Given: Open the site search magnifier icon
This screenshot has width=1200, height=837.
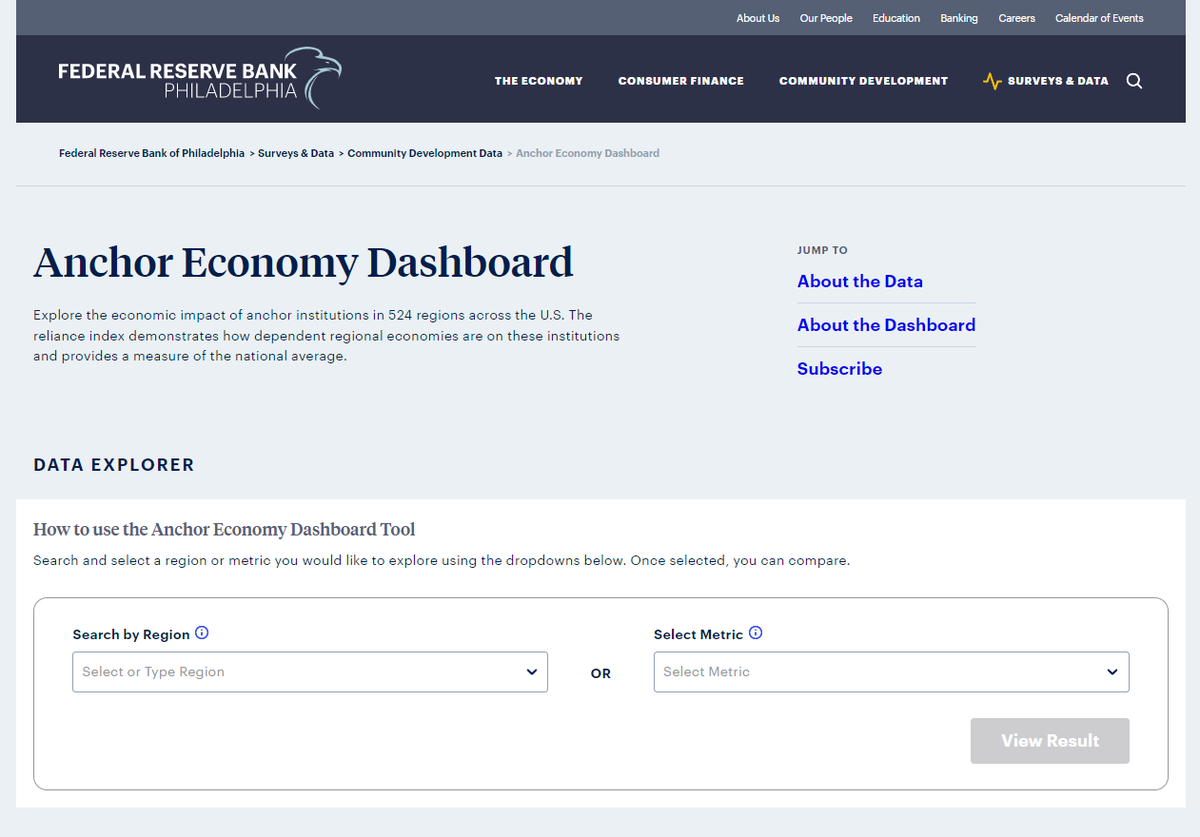Looking at the screenshot, I should (1134, 81).
